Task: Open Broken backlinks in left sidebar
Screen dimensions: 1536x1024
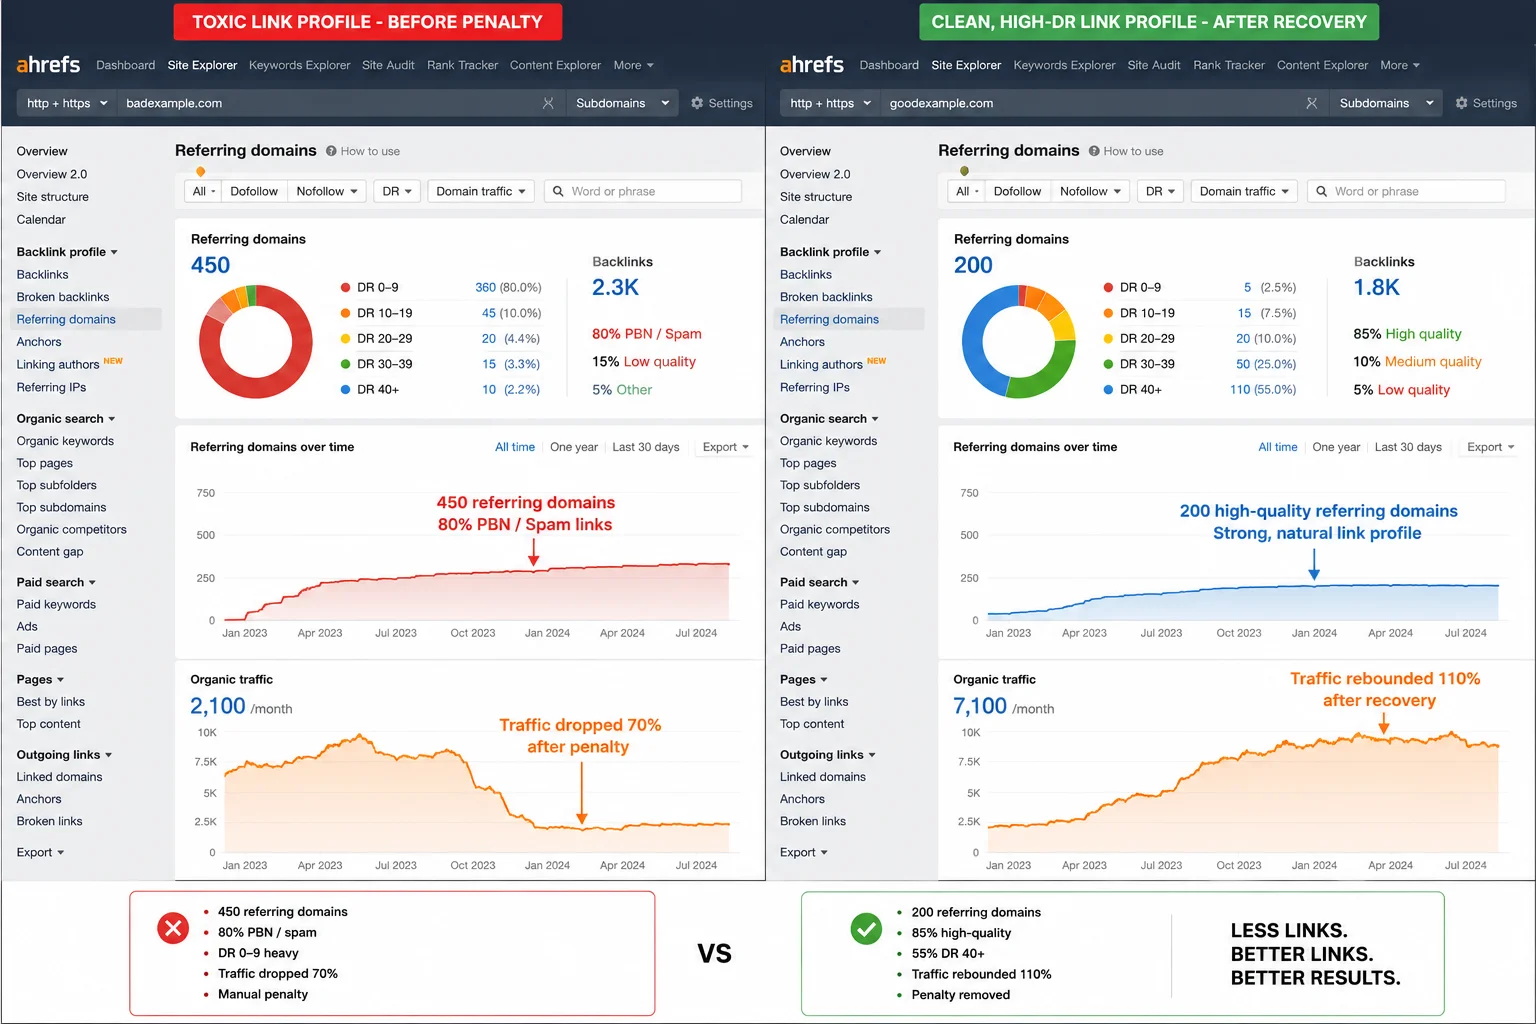Action: click(x=63, y=297)
